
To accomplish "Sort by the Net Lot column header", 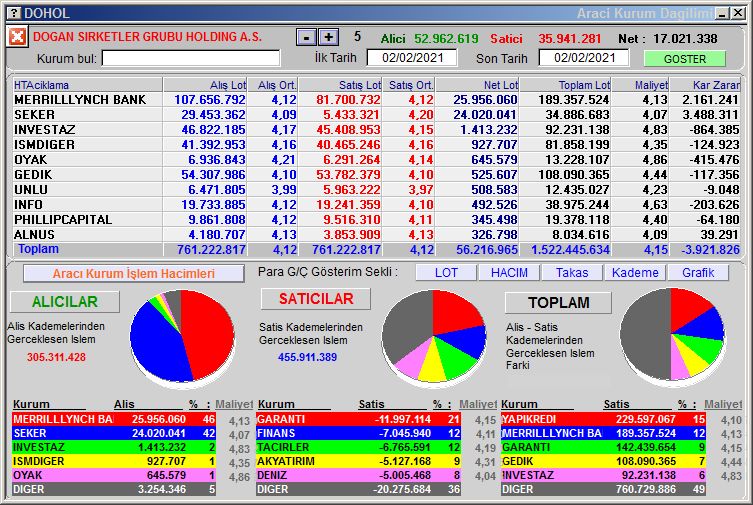I will (x=477, y=85).
